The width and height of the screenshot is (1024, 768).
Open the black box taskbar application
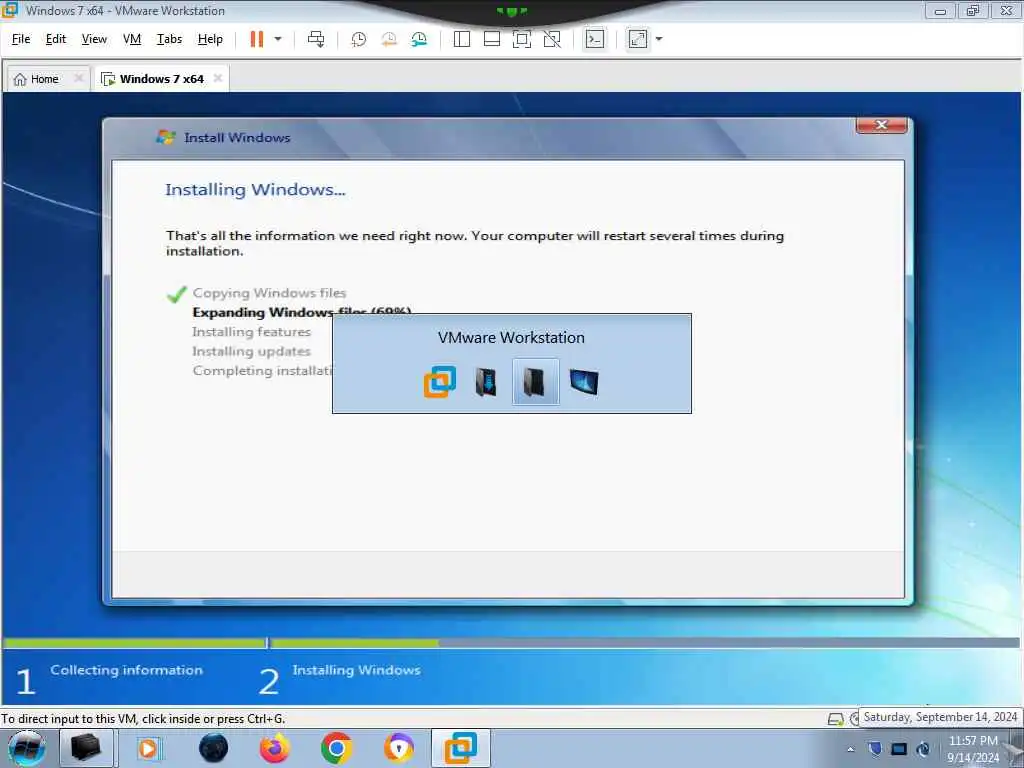[86, 748]
